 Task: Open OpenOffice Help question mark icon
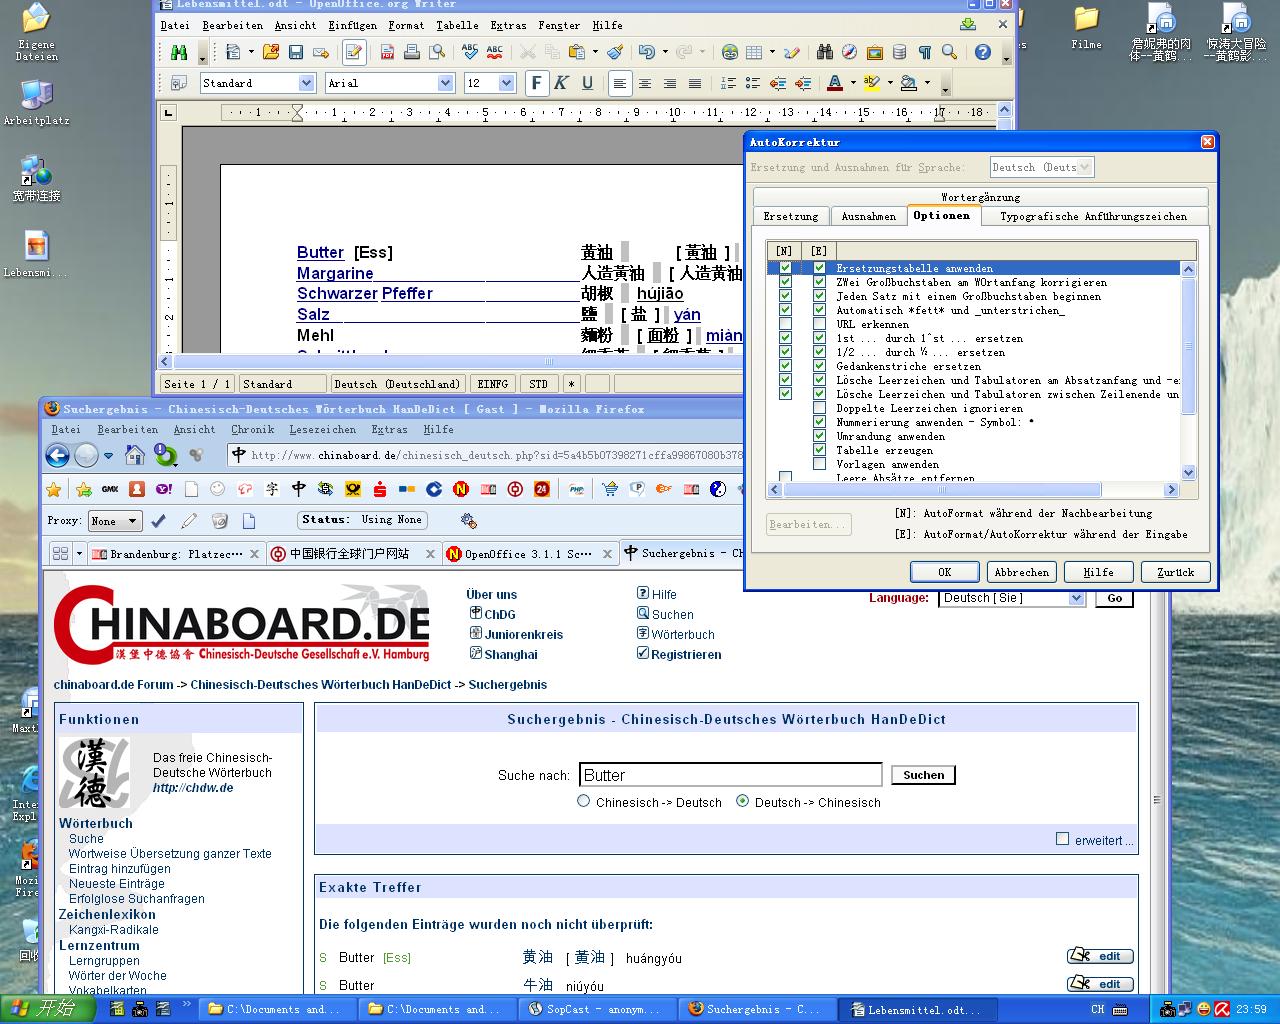click(x=983, y=52)
